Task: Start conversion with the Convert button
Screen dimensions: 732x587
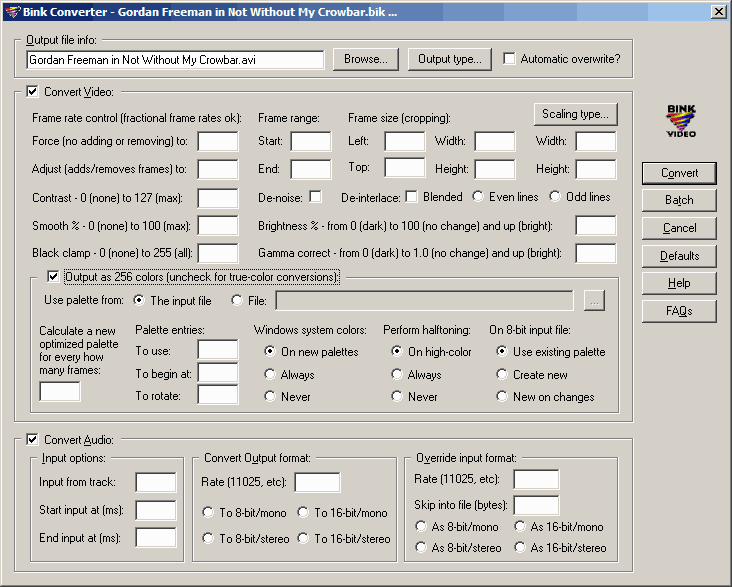Action: click(679, 173)
